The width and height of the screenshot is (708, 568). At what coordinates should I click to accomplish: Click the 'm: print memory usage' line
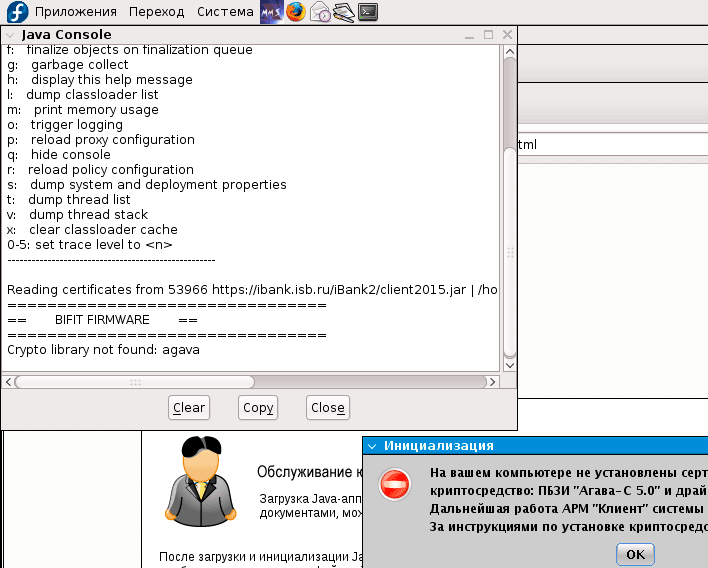(x=83, y=110)
